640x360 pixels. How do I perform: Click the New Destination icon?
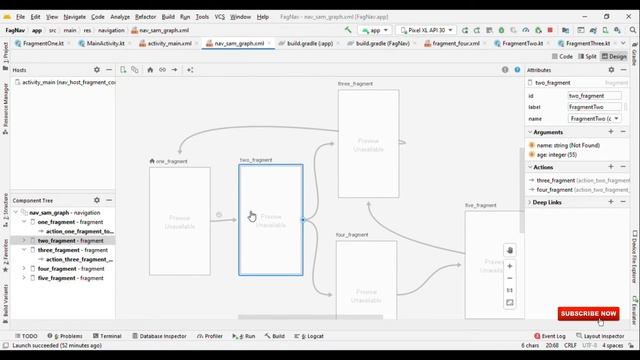123,70
